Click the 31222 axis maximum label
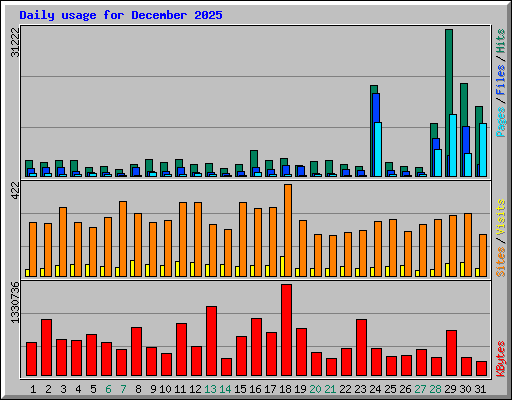512x400 pixels. pyautogui.click(x=15, y=42)
